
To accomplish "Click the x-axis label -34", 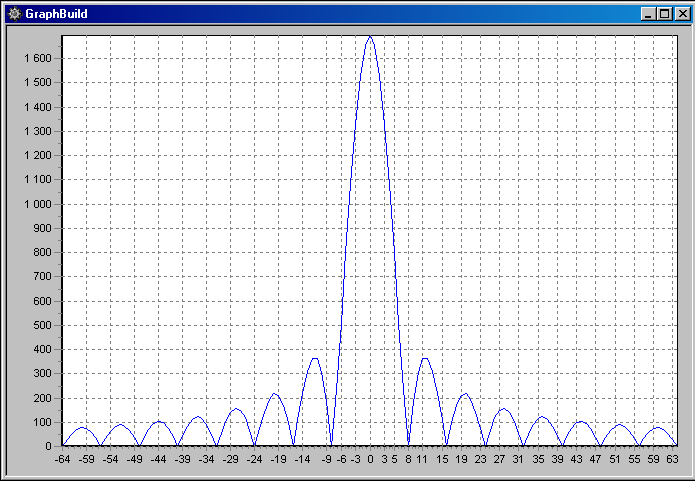I will coord(206,459).
